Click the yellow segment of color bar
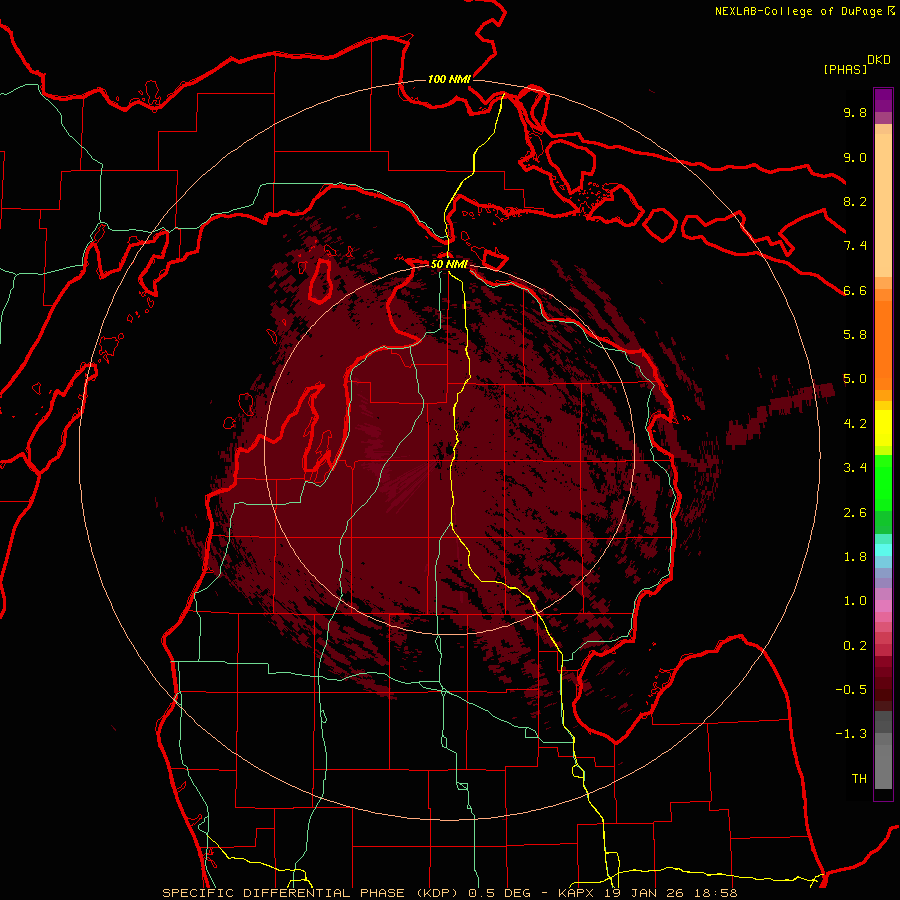This screenshot has width=900, height=900. (x=883, y=428)
